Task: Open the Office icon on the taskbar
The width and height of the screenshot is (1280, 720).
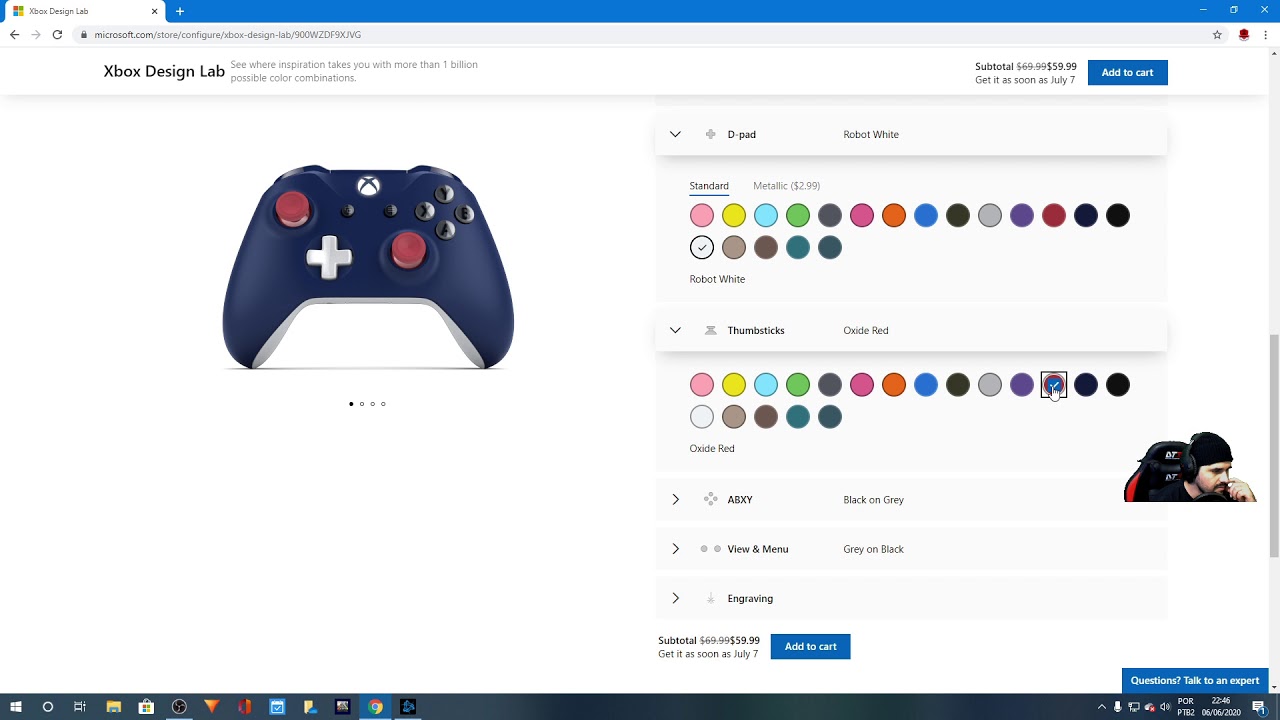Action: [245, 707]
